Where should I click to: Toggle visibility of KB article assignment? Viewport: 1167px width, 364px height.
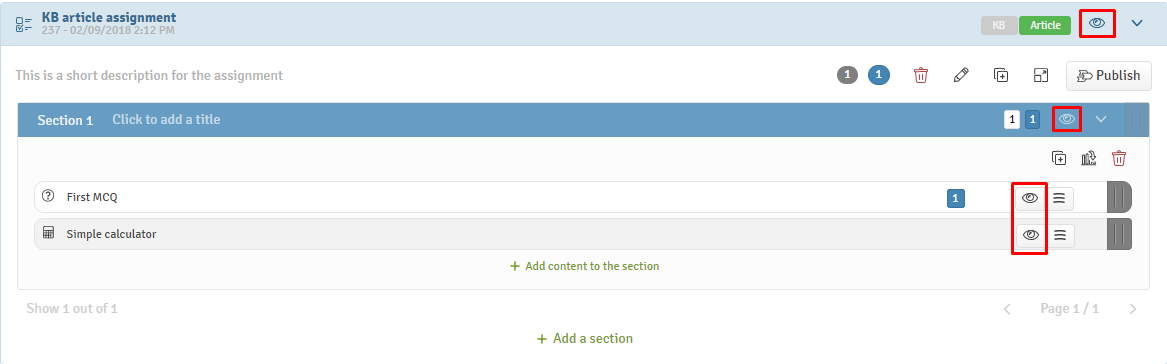click(x=1096, y=24)
